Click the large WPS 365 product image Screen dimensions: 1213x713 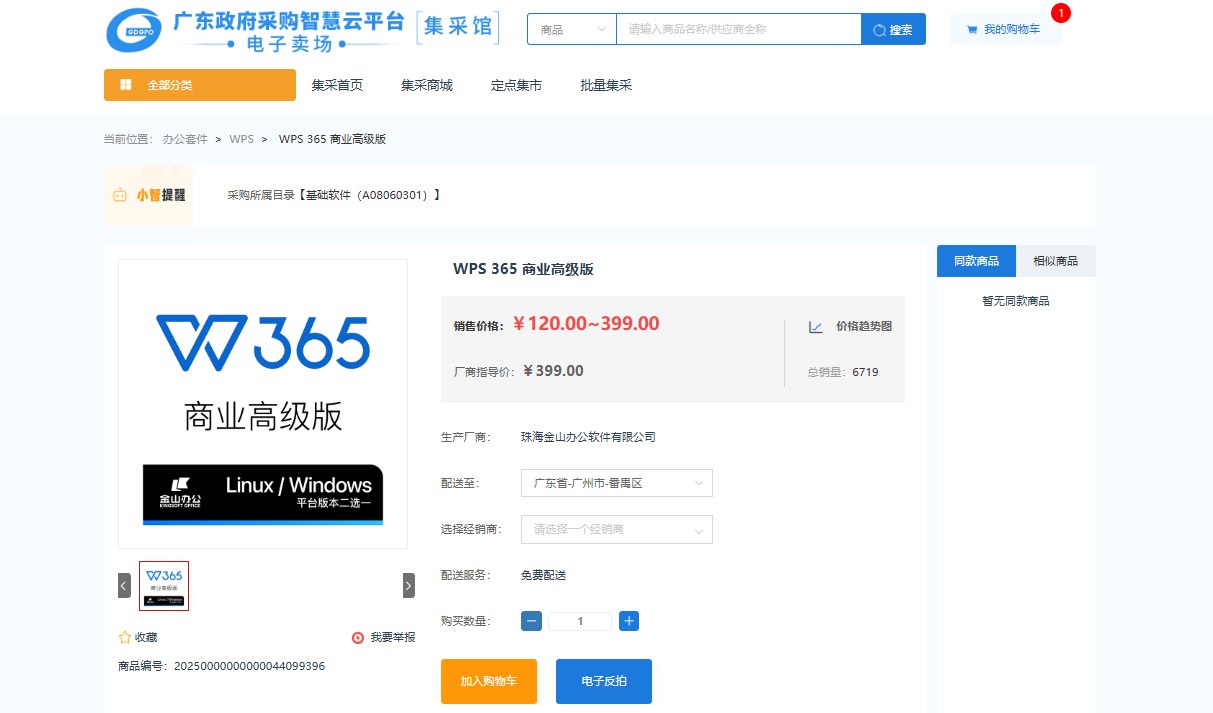(263, 404)
